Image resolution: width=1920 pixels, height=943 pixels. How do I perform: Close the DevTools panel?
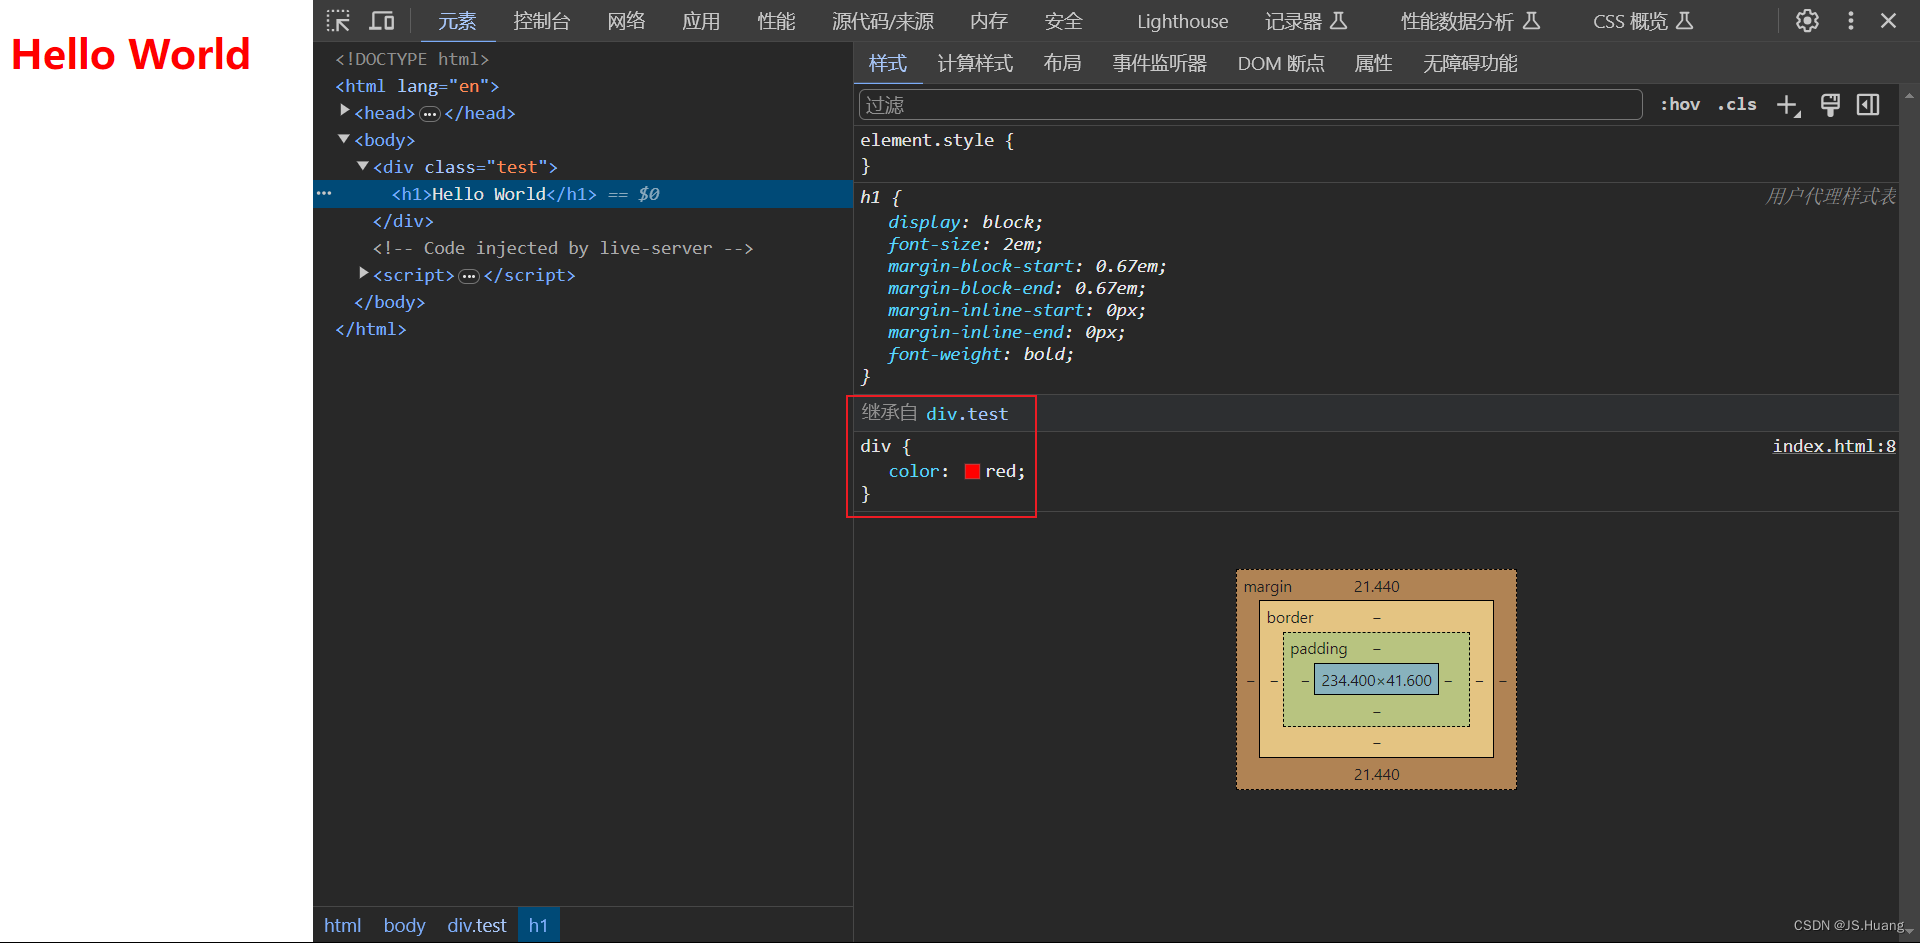click(1888, 21)
